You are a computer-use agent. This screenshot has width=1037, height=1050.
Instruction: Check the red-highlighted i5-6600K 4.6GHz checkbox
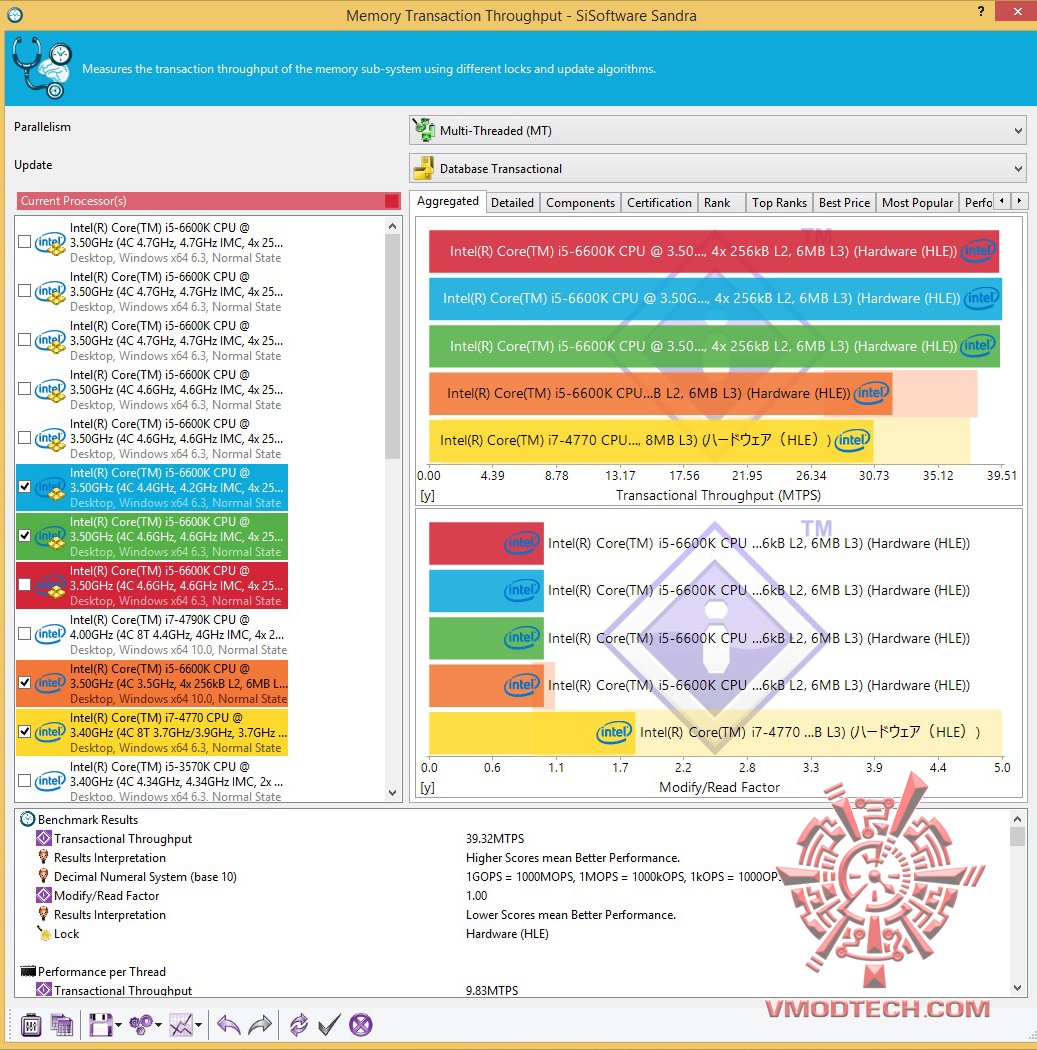coord(25,585)
